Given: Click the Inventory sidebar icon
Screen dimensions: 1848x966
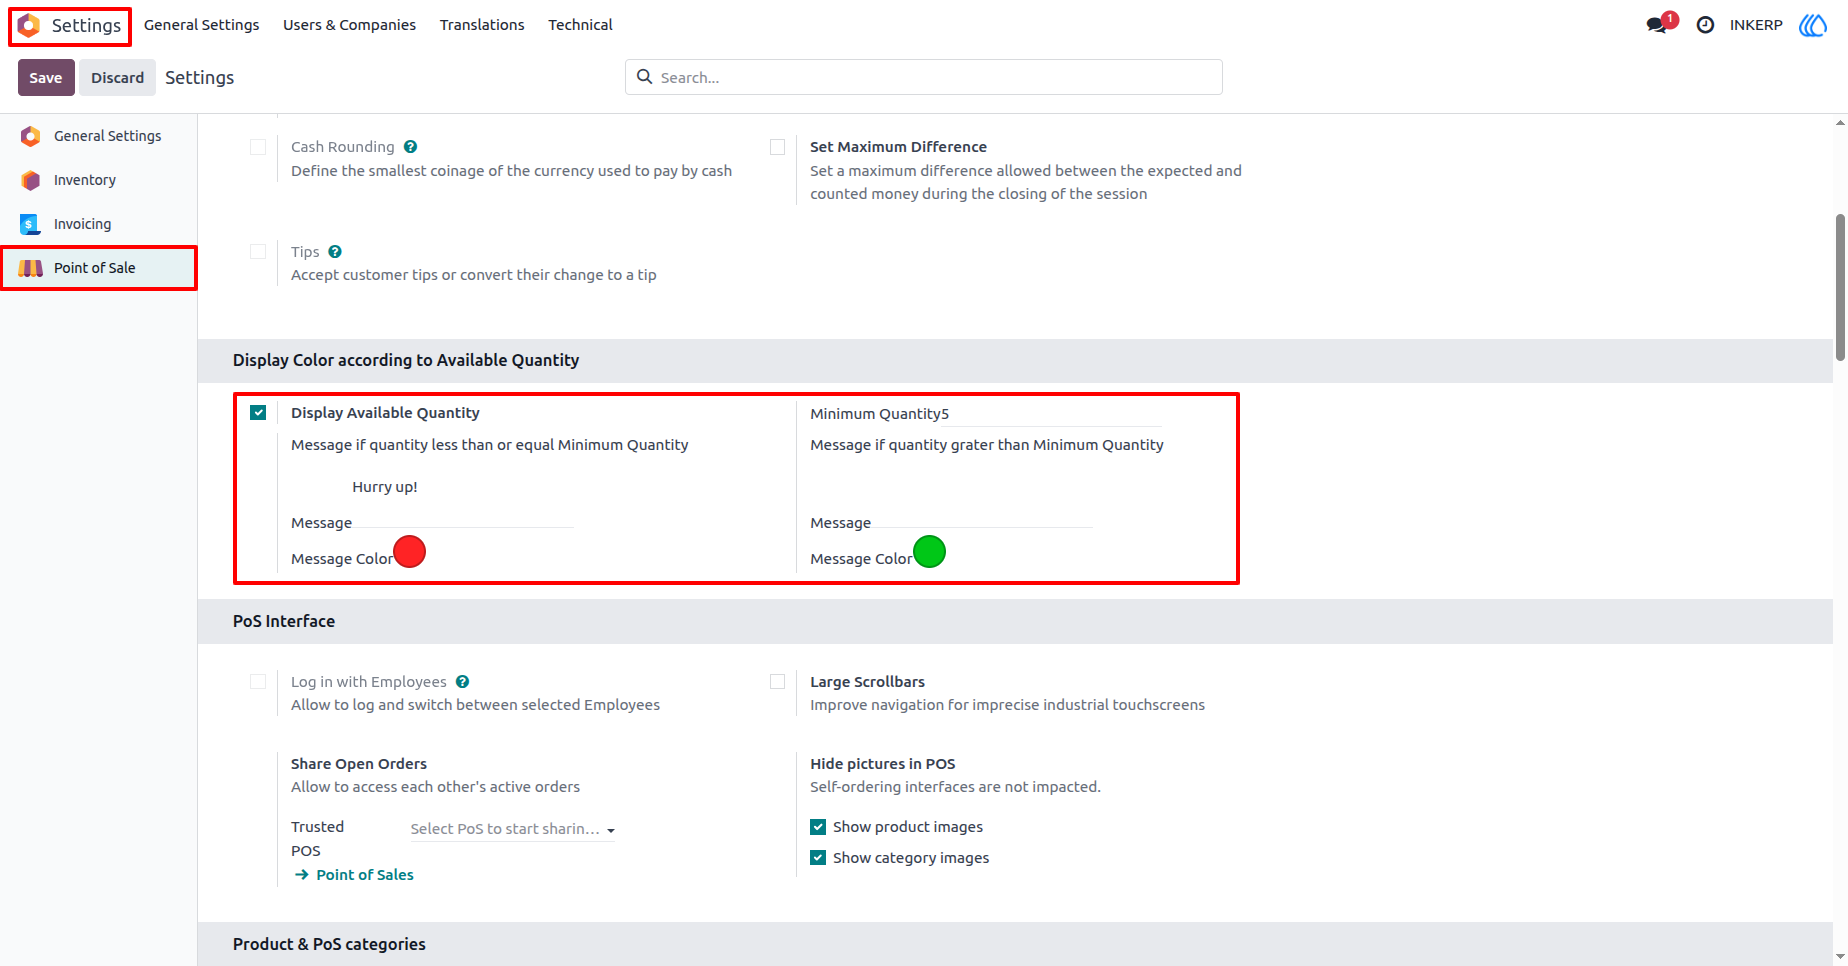Looking at the screenshot, I should click(31, 180).
